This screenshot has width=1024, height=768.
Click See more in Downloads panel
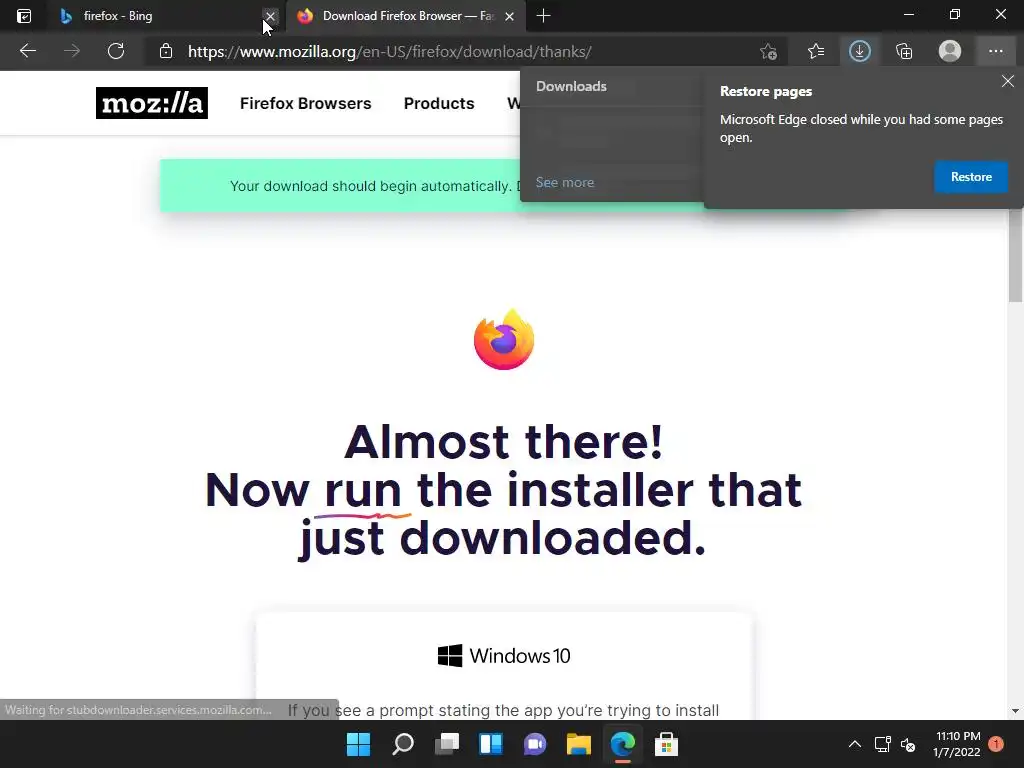565,182
